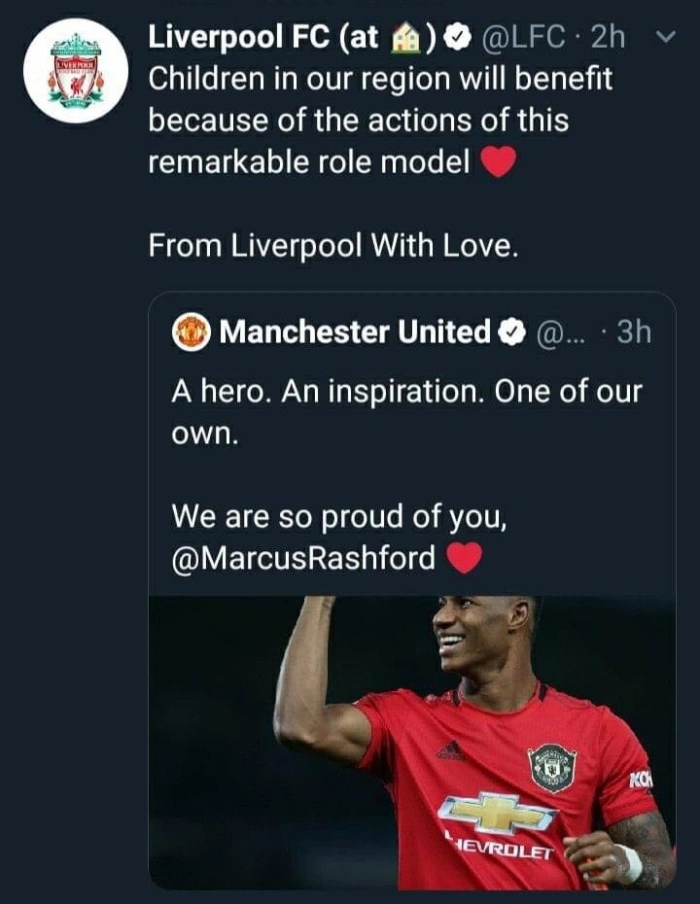This screenshot has height=904, width=700.
Task: Open the Liverpool FC profile avatar
Action: pyautogui.click(x=77, y=70)
